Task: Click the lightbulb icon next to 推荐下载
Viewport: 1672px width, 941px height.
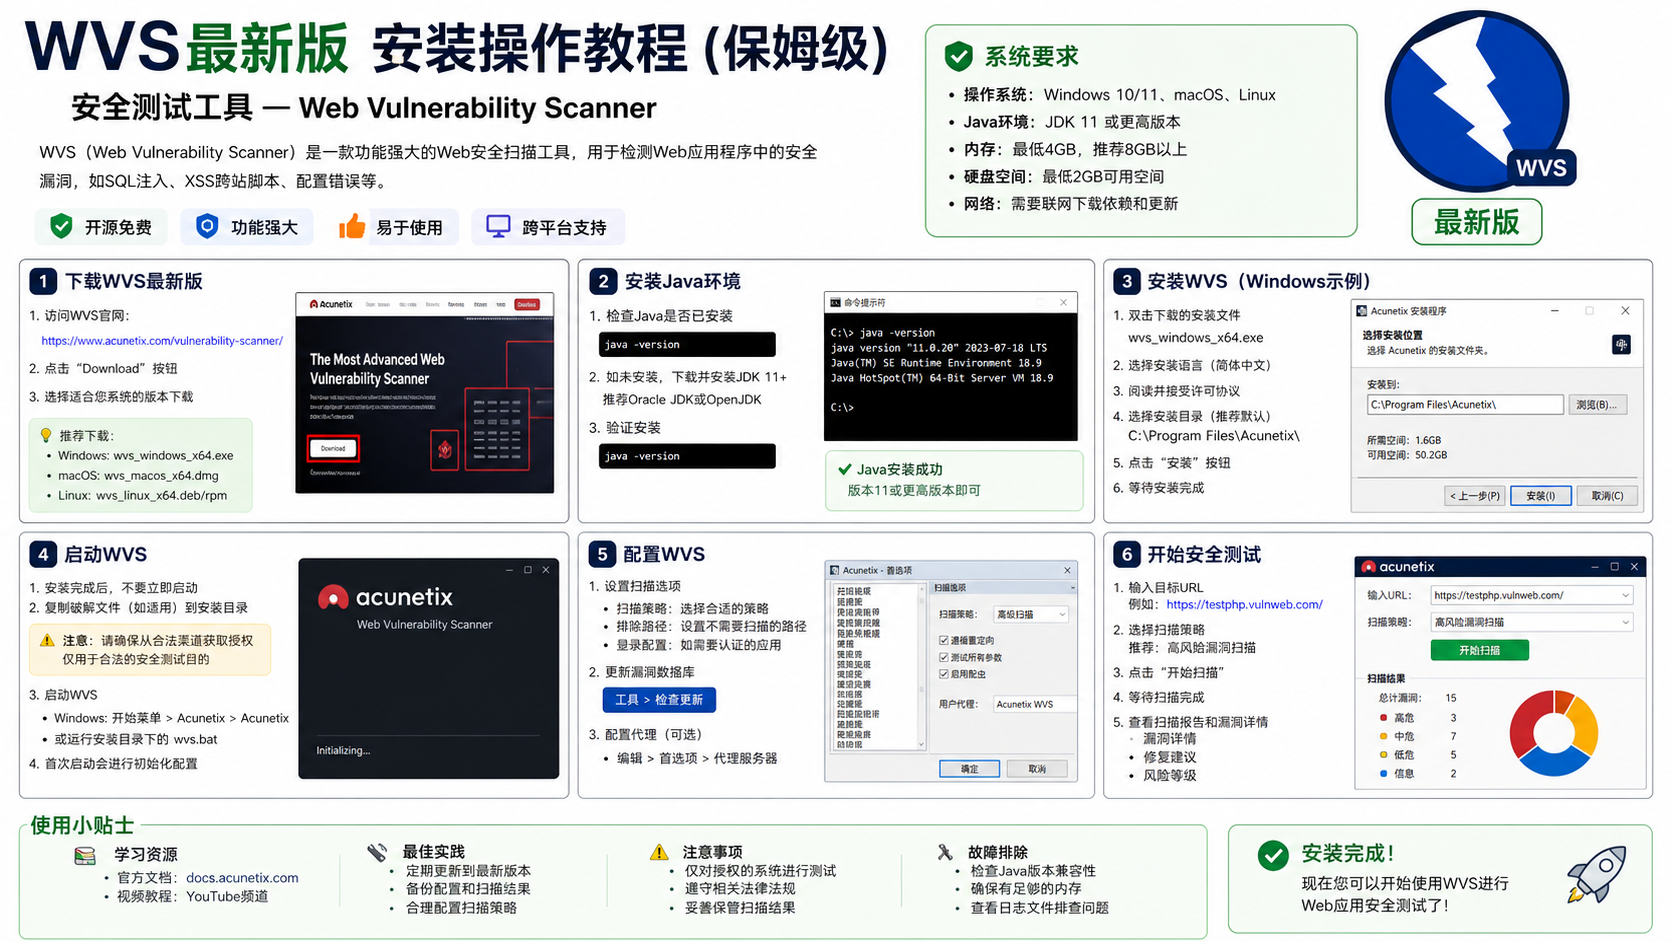Action: (45, 435)
